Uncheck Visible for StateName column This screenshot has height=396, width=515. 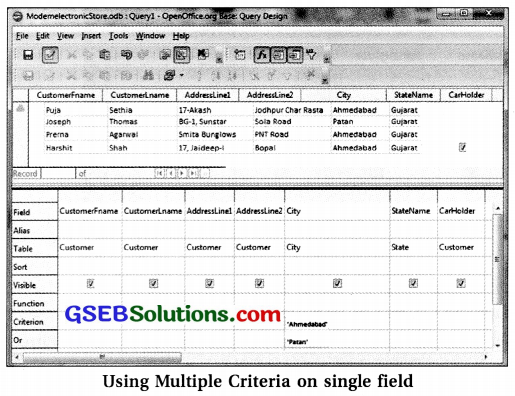tap(413, 284)
